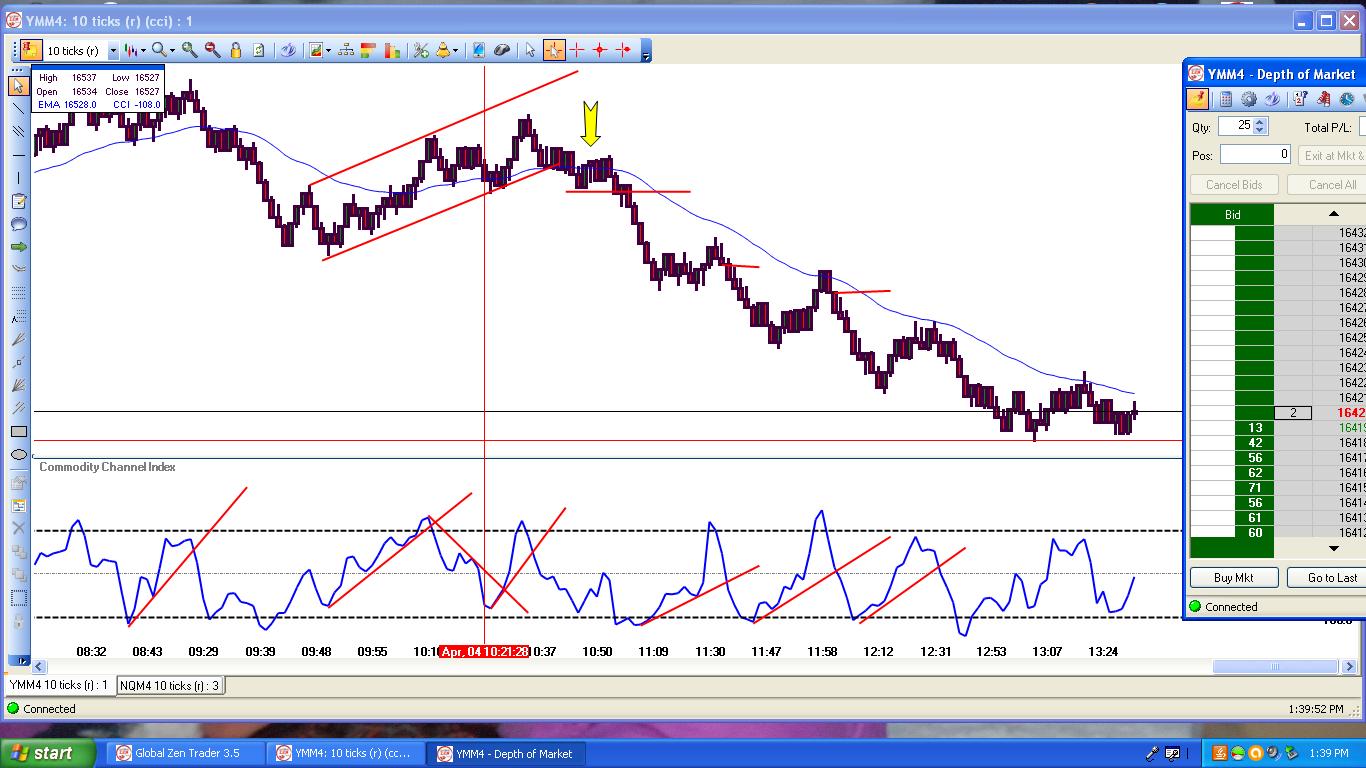Select the ellipse drawing tool
This screenshot has width=1366, height=768.
pos(18,455)
